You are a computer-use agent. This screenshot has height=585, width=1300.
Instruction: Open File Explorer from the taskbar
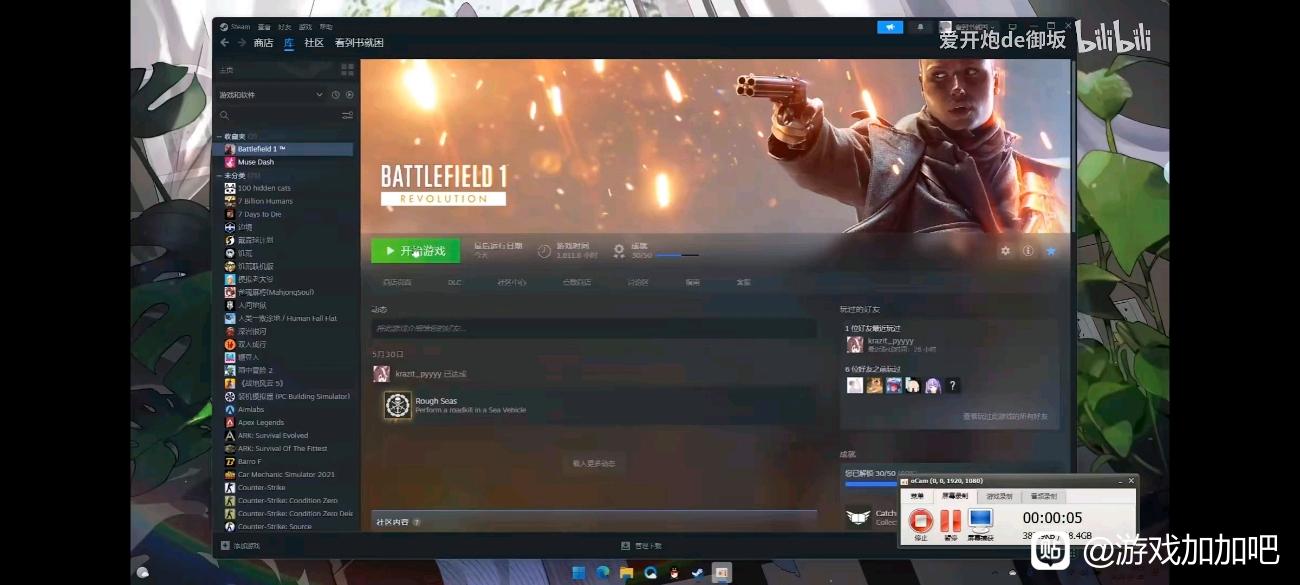pyautogui.click(x=626, y=573)
